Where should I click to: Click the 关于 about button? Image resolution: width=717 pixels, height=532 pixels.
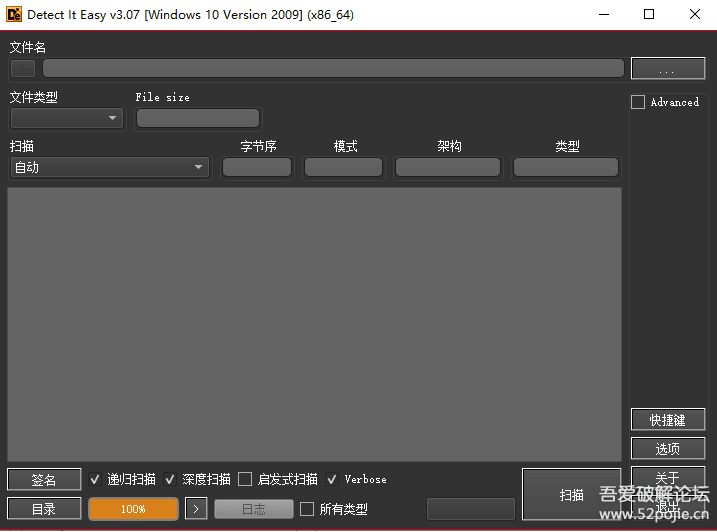[667, 477]
